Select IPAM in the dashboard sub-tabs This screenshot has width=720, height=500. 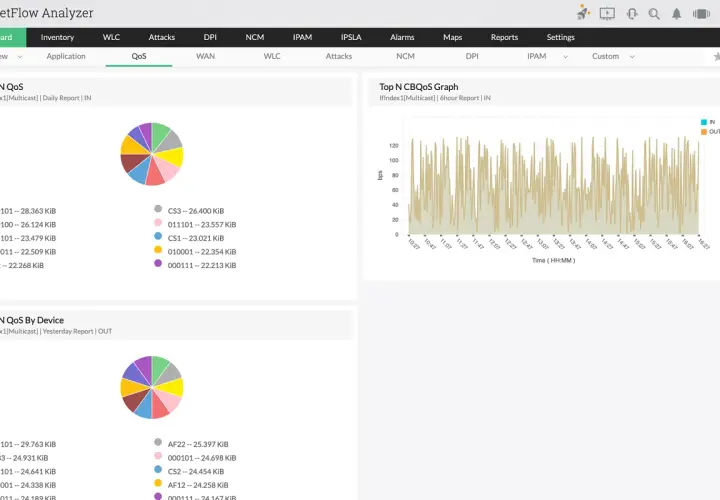click(x=537, y=56)
